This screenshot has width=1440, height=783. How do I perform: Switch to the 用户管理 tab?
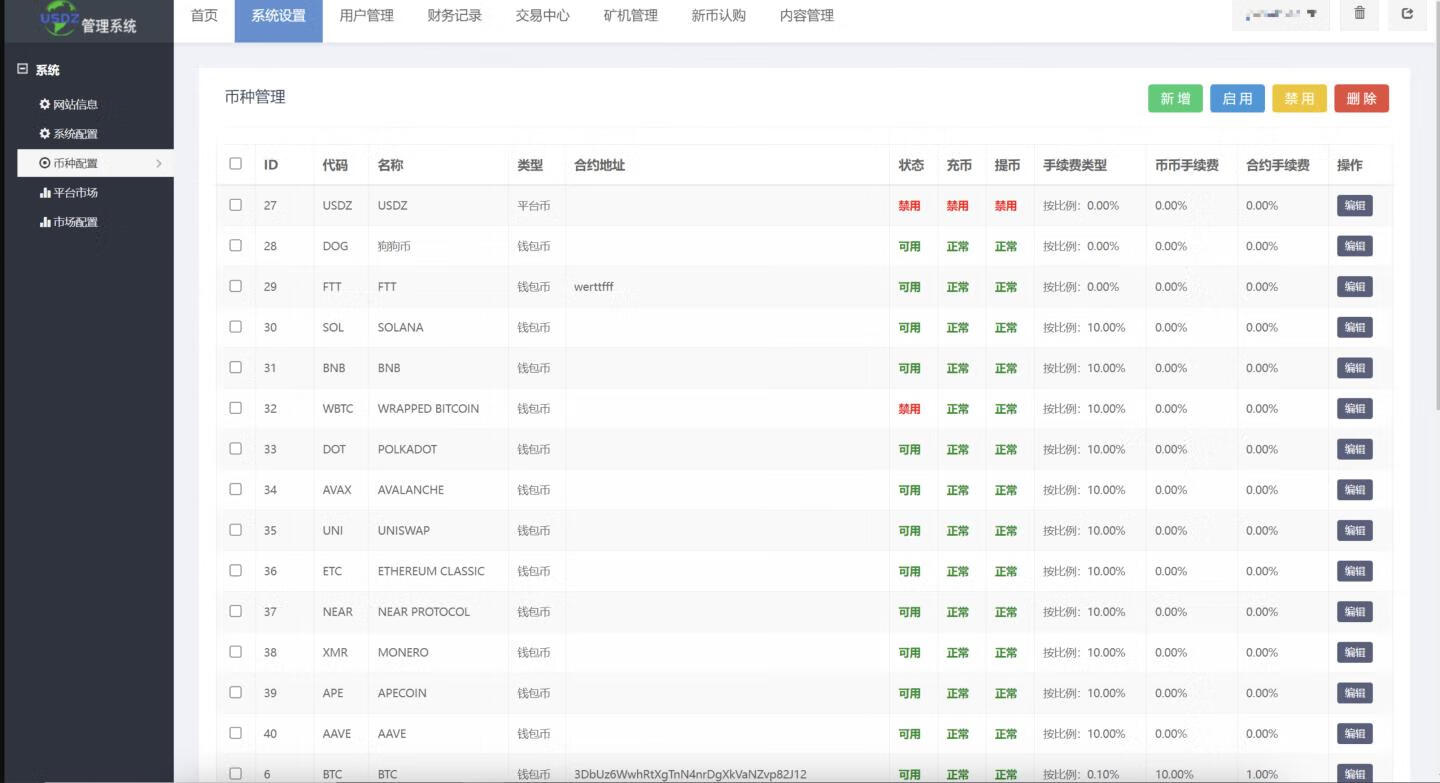(366, 16)
